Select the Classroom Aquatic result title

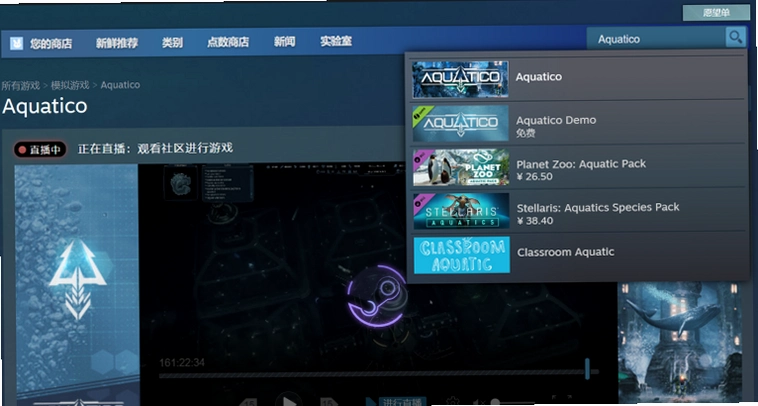click(566, 252)
